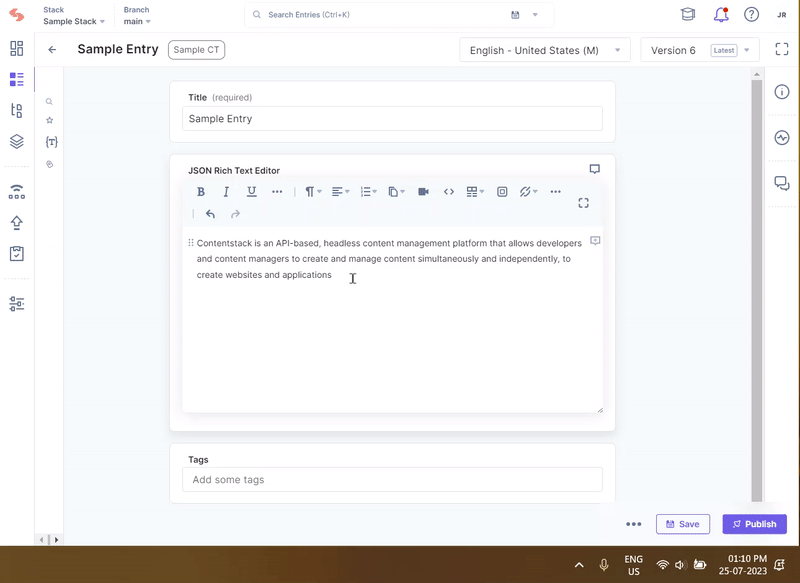The image size is (800, 583).
Task: Open notifications bell
Action: 721,14
